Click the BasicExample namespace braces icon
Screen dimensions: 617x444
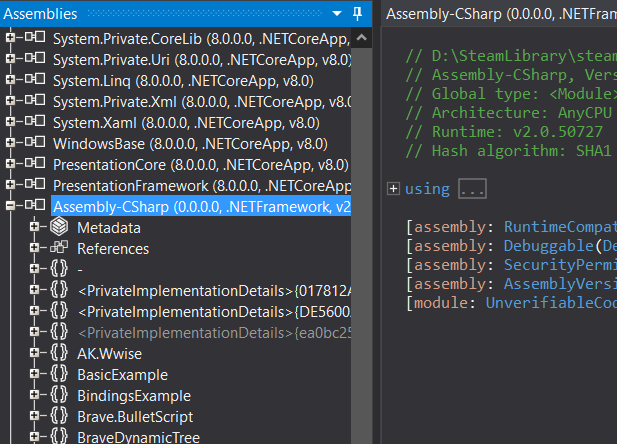[x=60, y=374]
